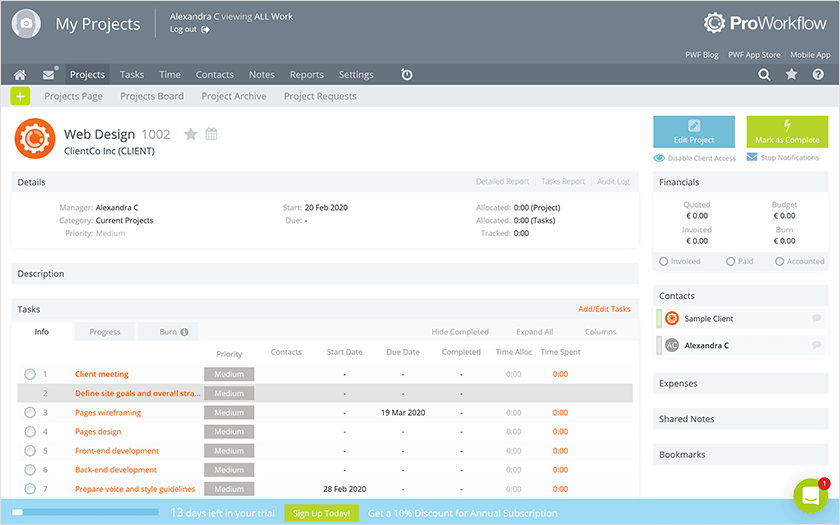Viewport: 840px width, 525px height.
Task: Click Alexandra C message bubble icon
Action: coord(816,345)
